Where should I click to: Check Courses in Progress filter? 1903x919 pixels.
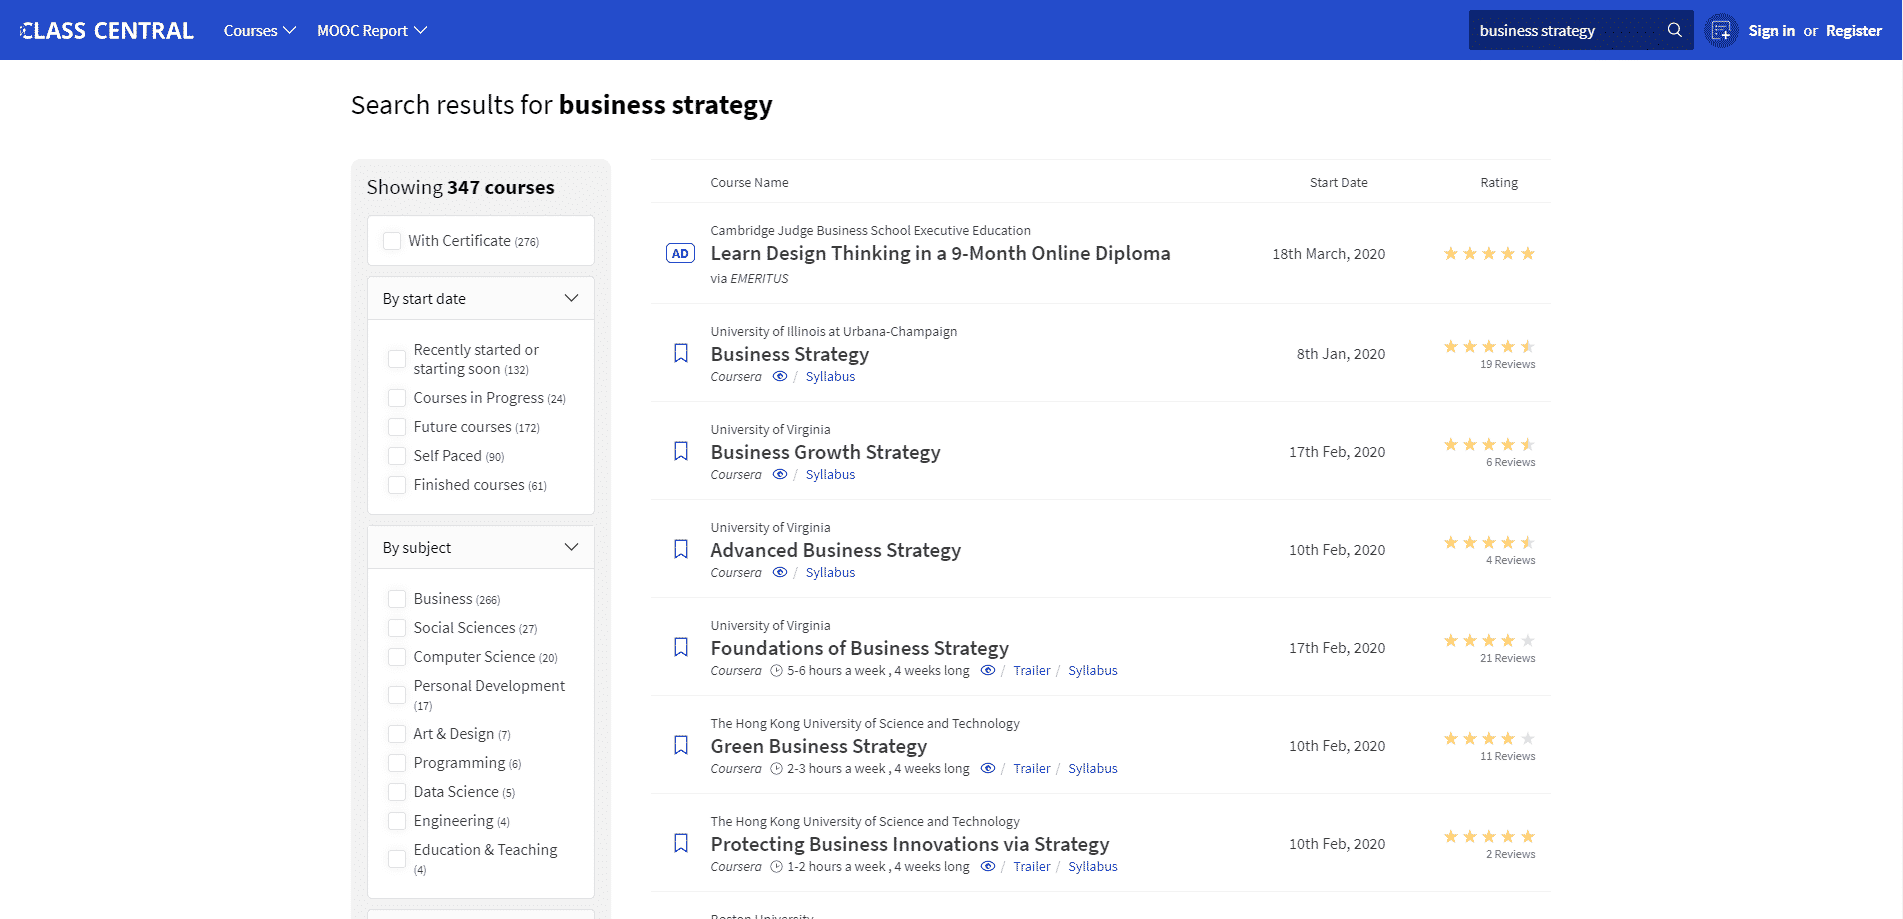397,398
